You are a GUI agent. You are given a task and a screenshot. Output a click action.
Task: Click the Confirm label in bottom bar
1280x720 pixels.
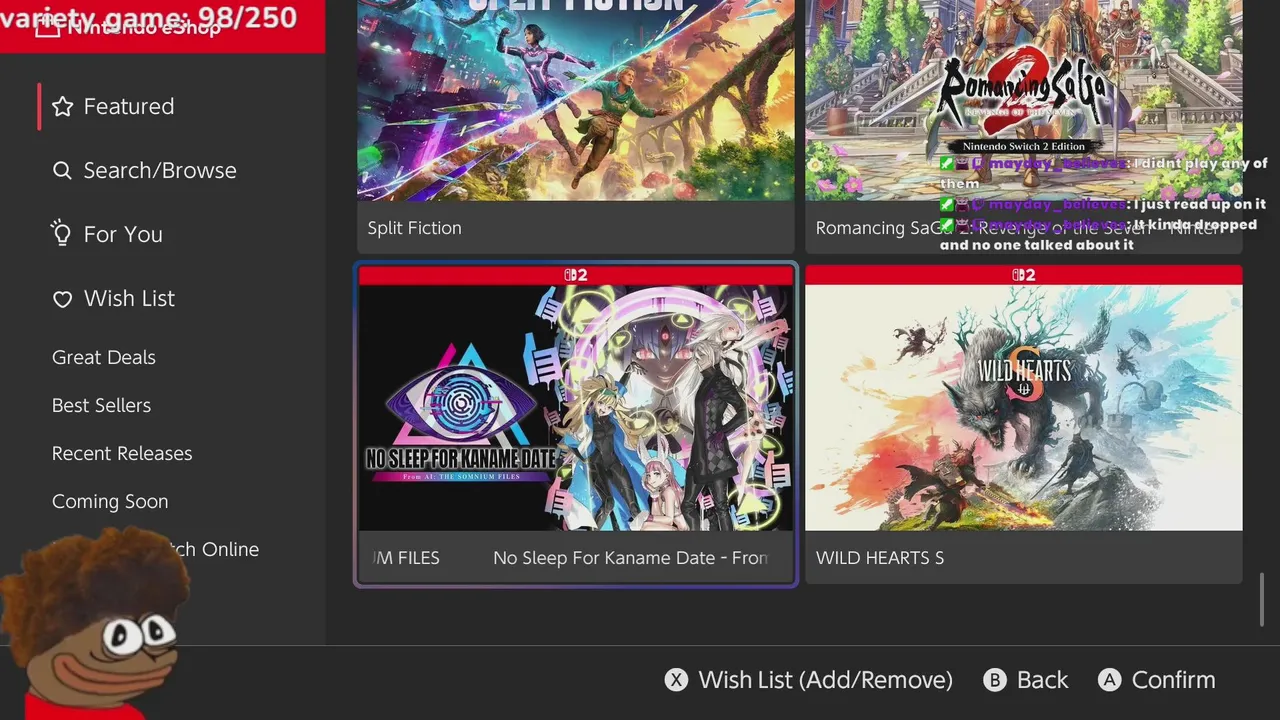click(x=1173, y=680)
